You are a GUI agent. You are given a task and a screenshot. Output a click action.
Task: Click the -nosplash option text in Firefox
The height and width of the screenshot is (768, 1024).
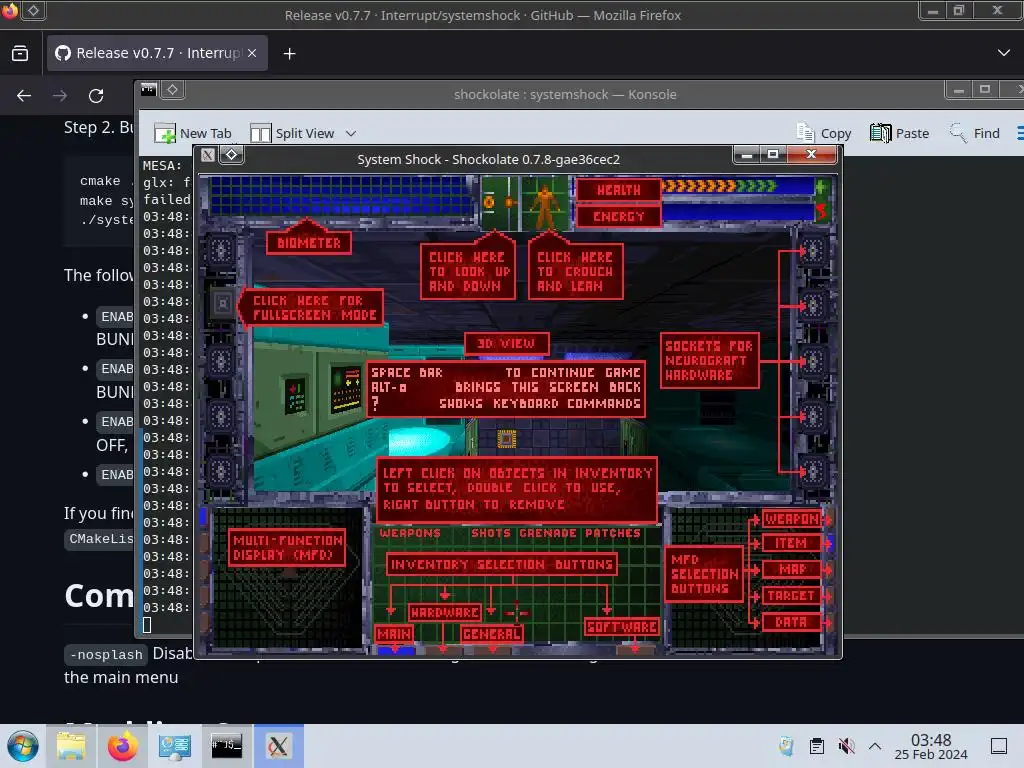(x=106, y=654)
